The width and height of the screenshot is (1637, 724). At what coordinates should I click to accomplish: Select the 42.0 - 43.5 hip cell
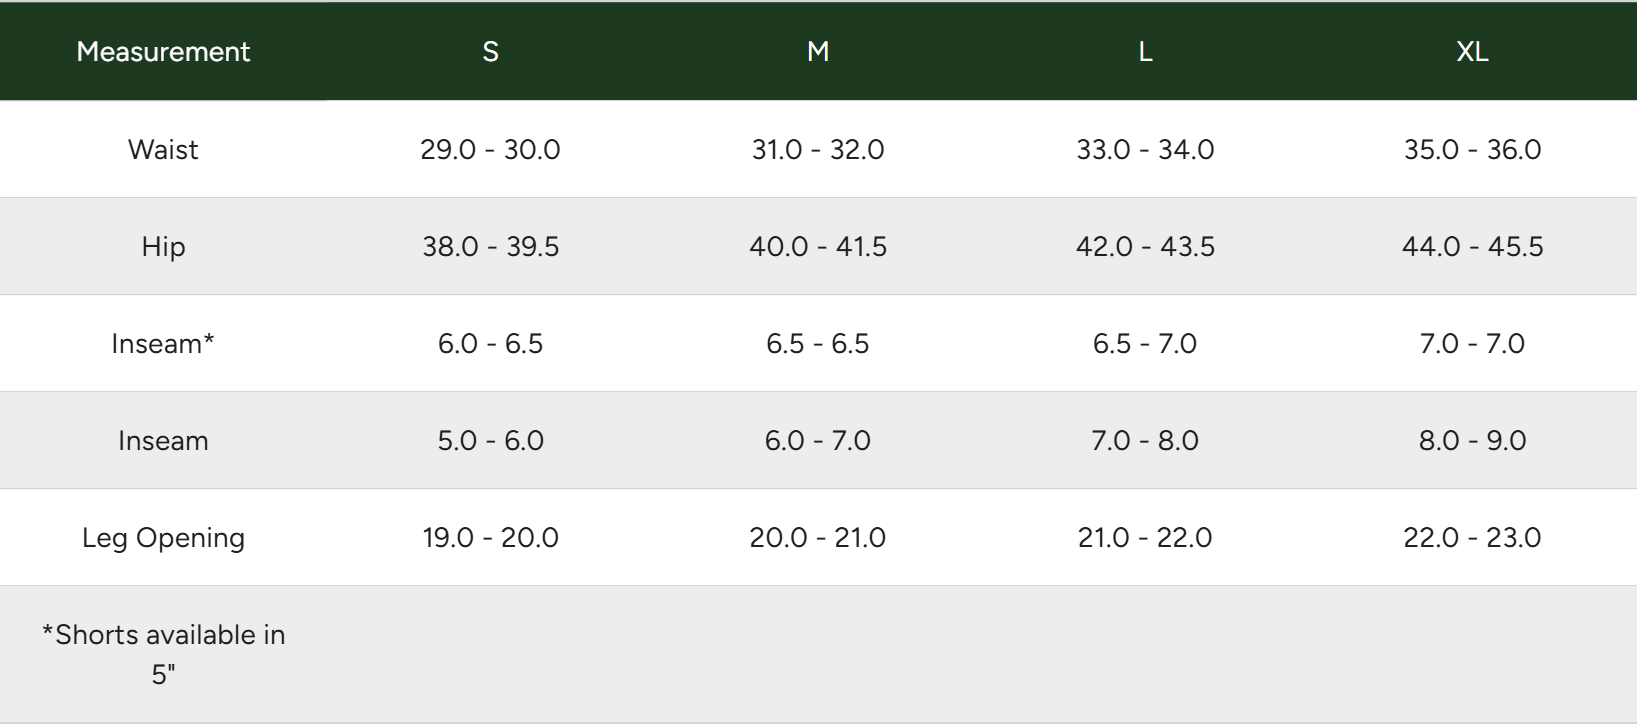click(x=1145, y=247)
